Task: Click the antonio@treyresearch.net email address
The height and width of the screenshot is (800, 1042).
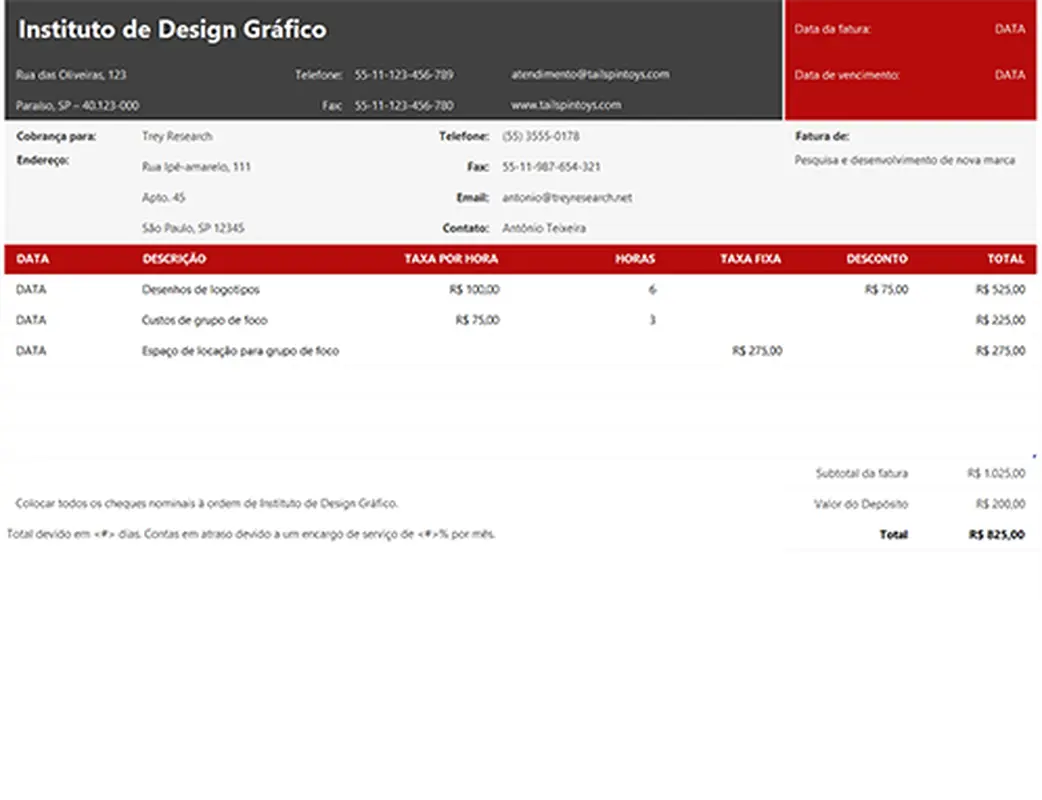Action: pyautogui.click(x=567, y=198)
